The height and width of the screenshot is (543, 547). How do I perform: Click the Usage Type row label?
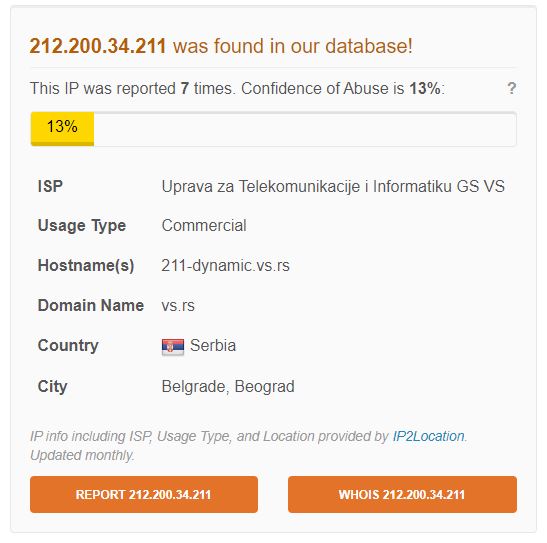coord(82,226)
